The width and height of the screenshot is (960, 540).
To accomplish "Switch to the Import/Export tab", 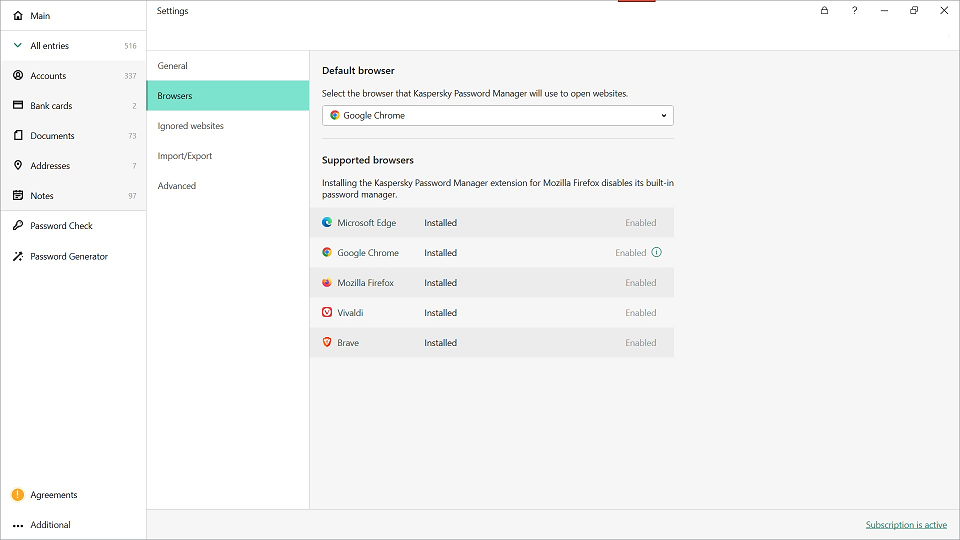I will [x=228, y=156].
